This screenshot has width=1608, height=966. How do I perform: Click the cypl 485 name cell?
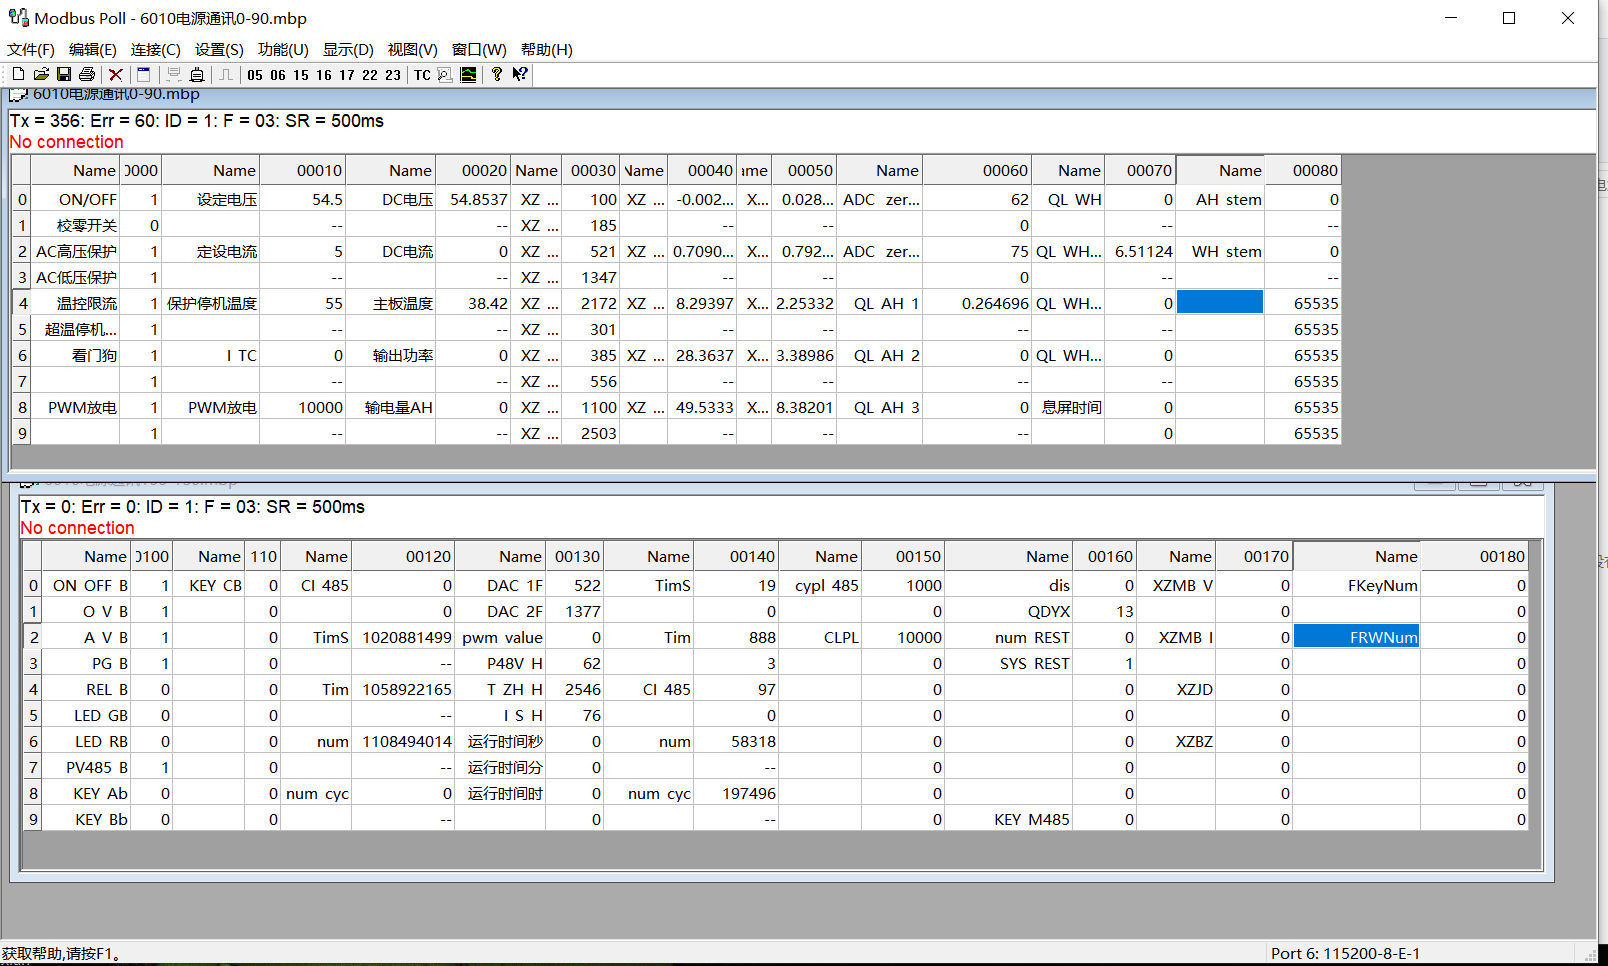tap(820, 585)
